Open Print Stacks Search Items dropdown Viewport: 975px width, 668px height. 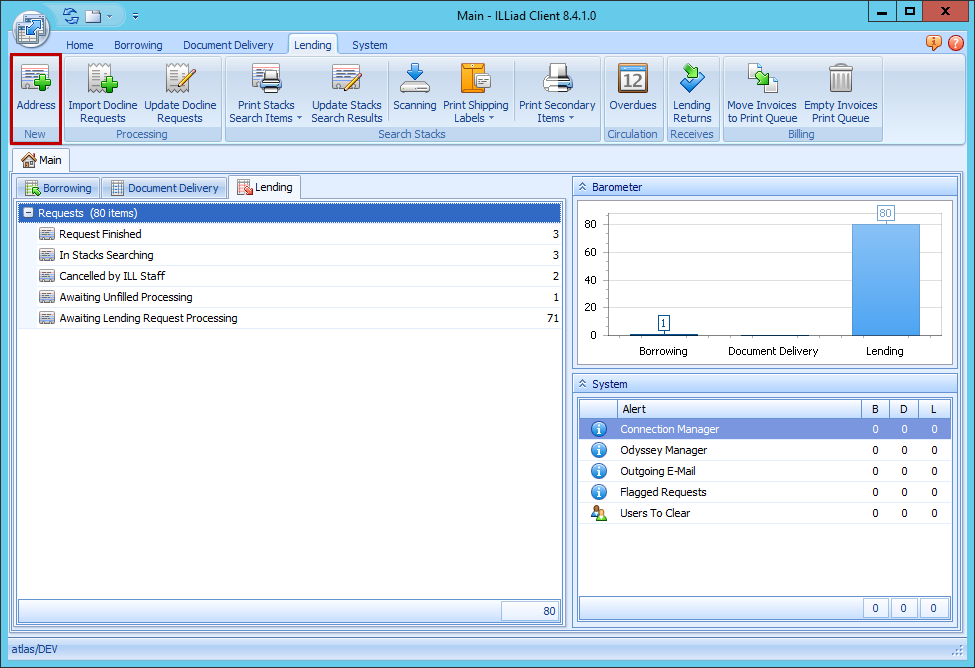click(266, 118)
